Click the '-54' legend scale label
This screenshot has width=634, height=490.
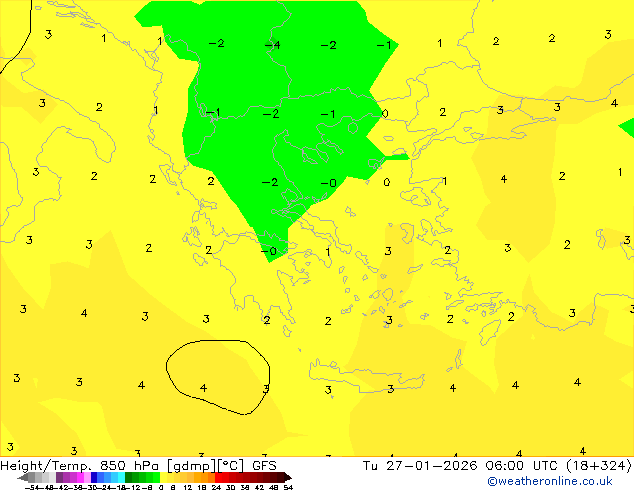[32, 488]
